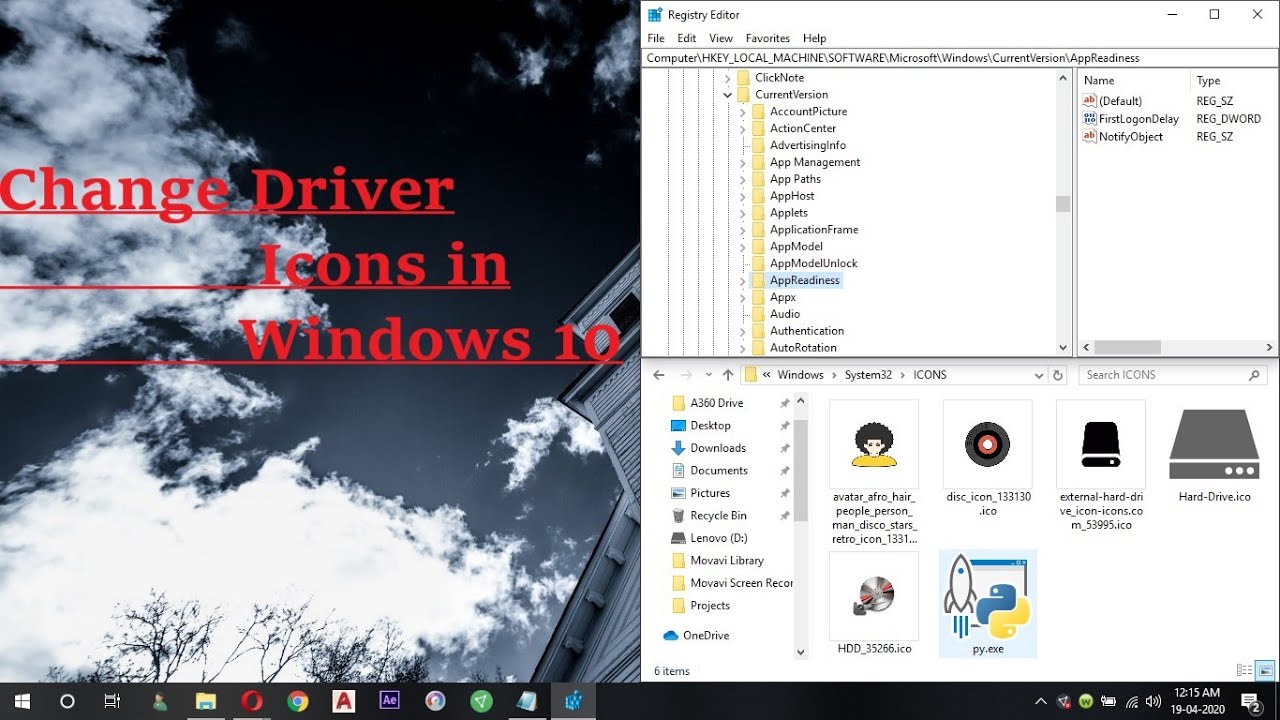Open the Windows Start menu
This screenshot has height=720, width=1280.
[22, 701]
